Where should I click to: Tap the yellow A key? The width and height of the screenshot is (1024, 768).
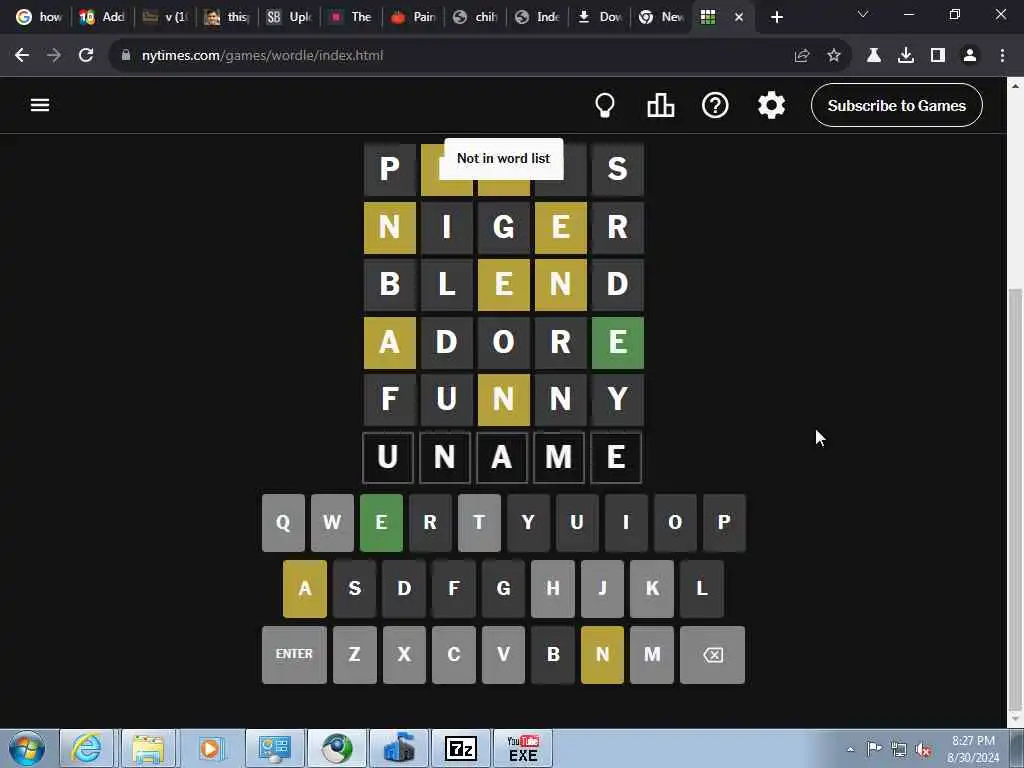[x=305, y=588]
